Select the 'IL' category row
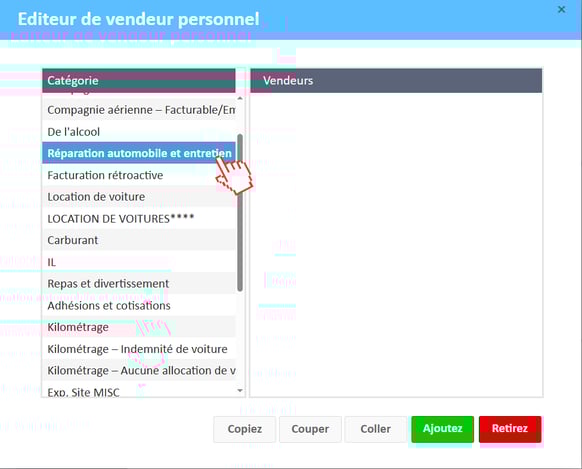 [x=139, y=262]
